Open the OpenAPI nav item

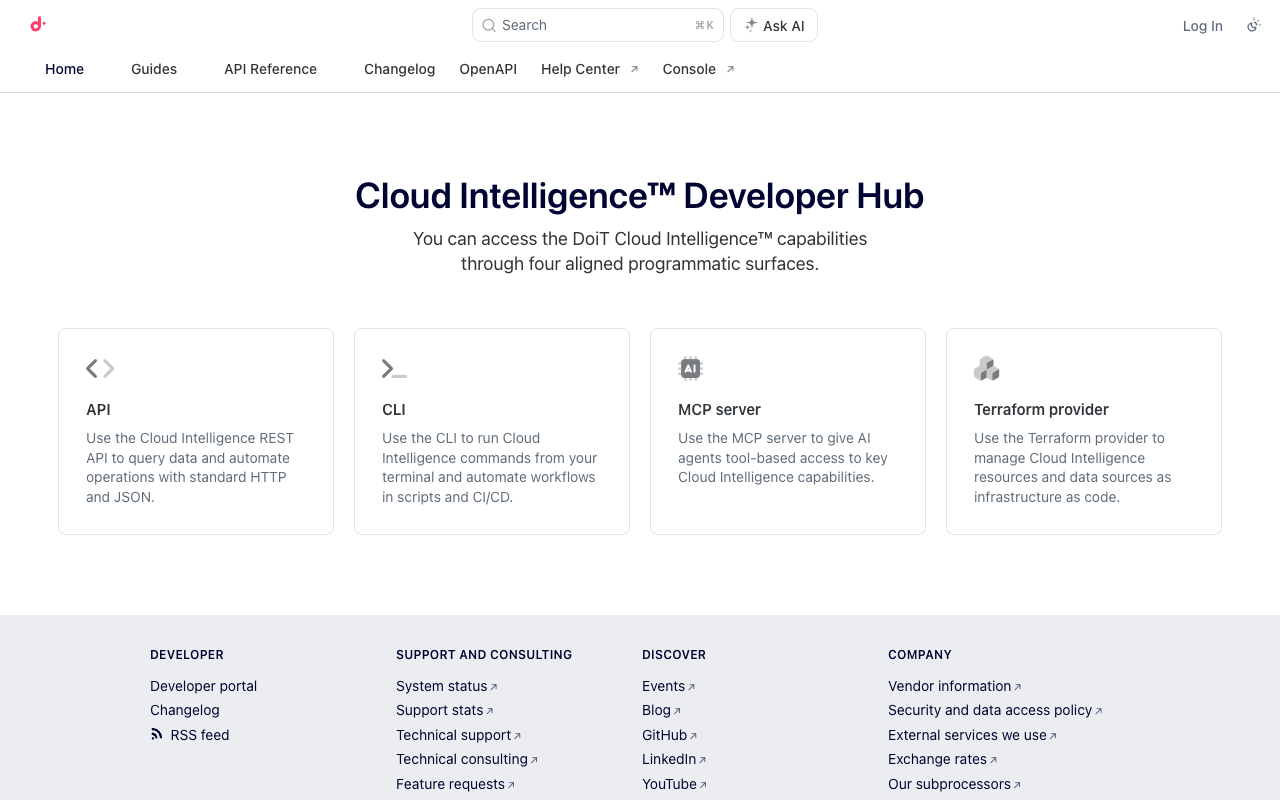(x=488, y=69)
